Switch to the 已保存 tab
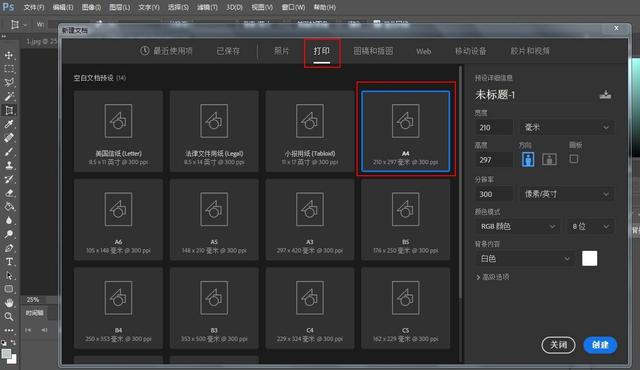640x370 pixels. coord(228,51)
